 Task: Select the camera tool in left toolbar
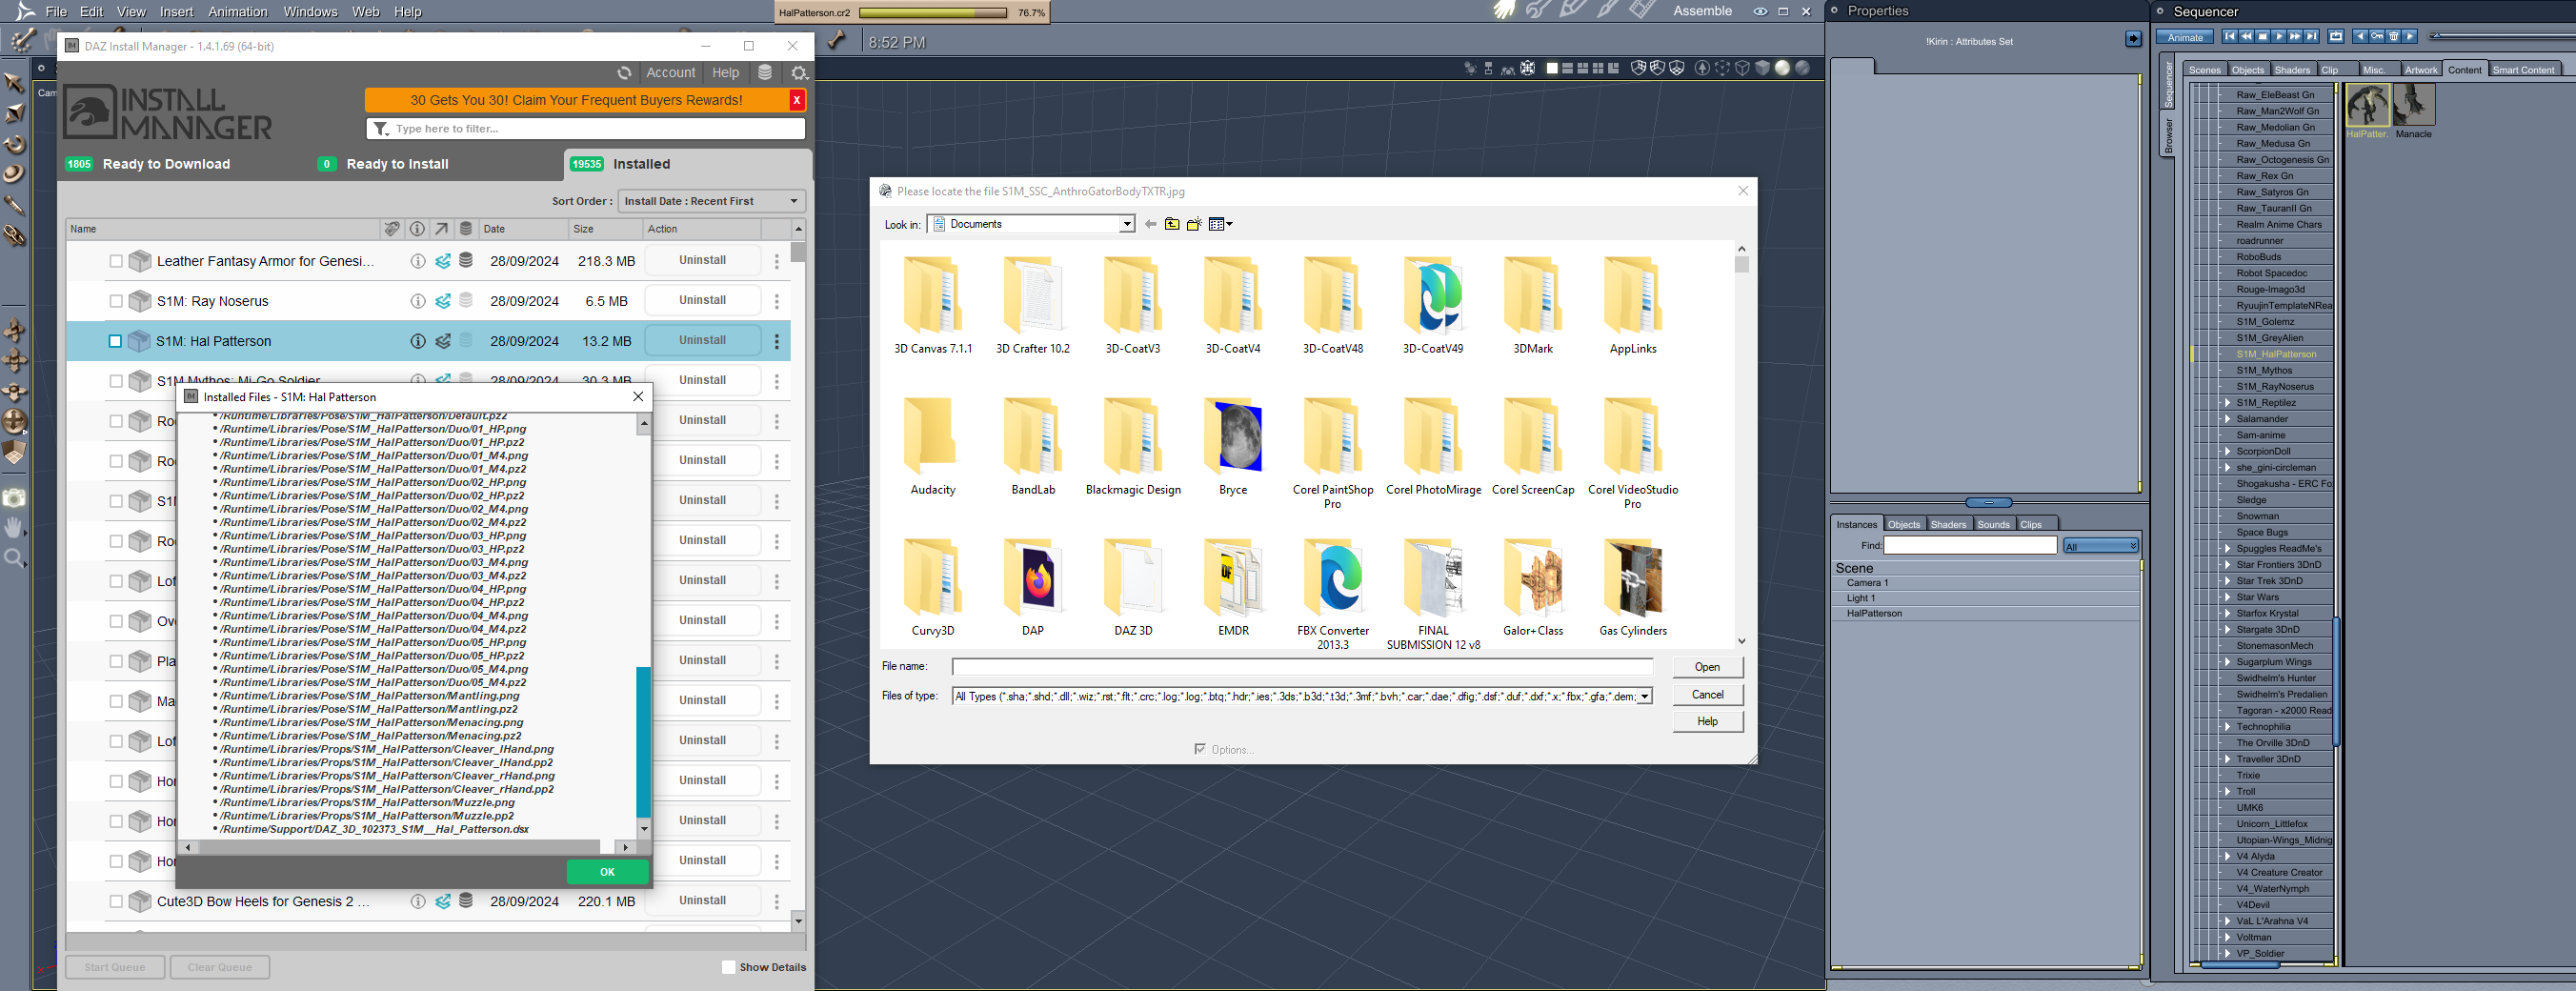pos(14,498)
